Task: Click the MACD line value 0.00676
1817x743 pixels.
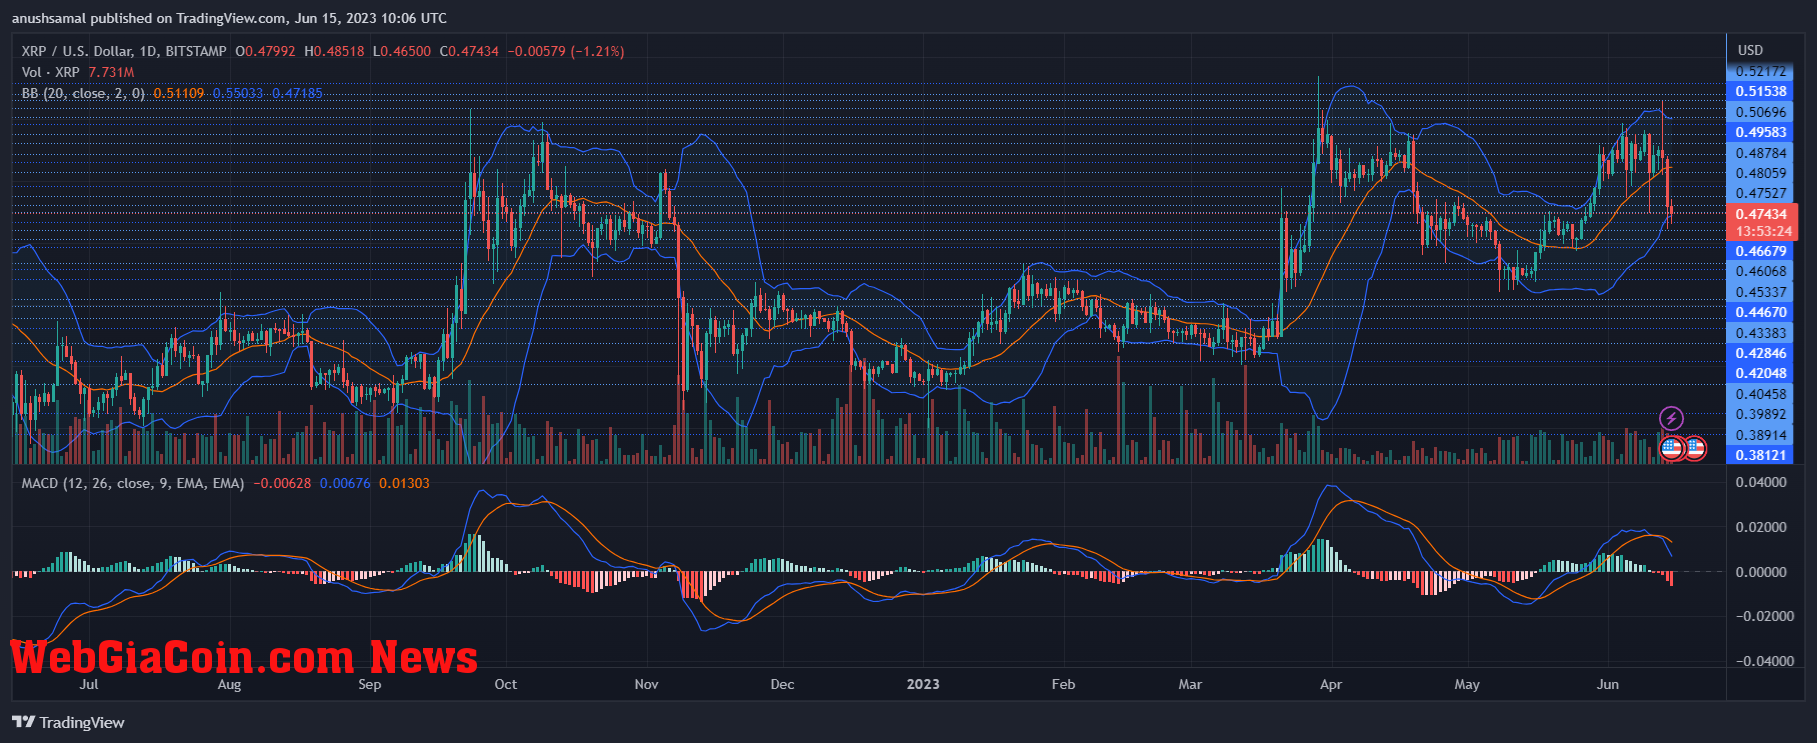Action: pyautogui.click(x=345, y=483)
